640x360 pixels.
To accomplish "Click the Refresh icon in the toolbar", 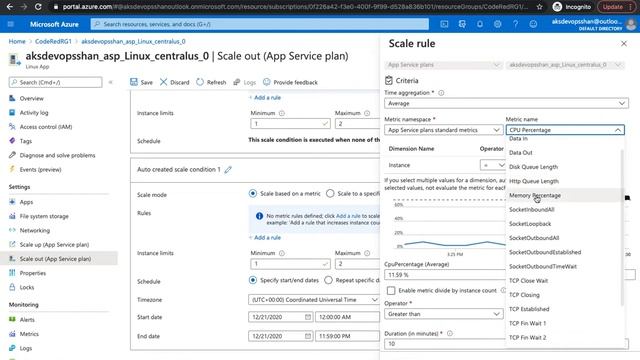I will click(200, 82).
